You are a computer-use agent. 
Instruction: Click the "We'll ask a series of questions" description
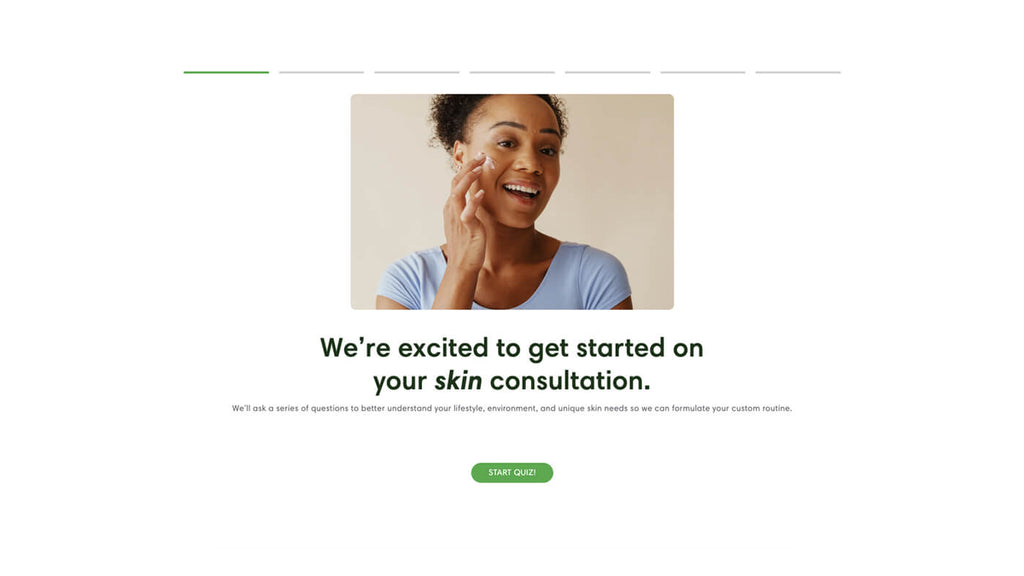coord(512,408)
